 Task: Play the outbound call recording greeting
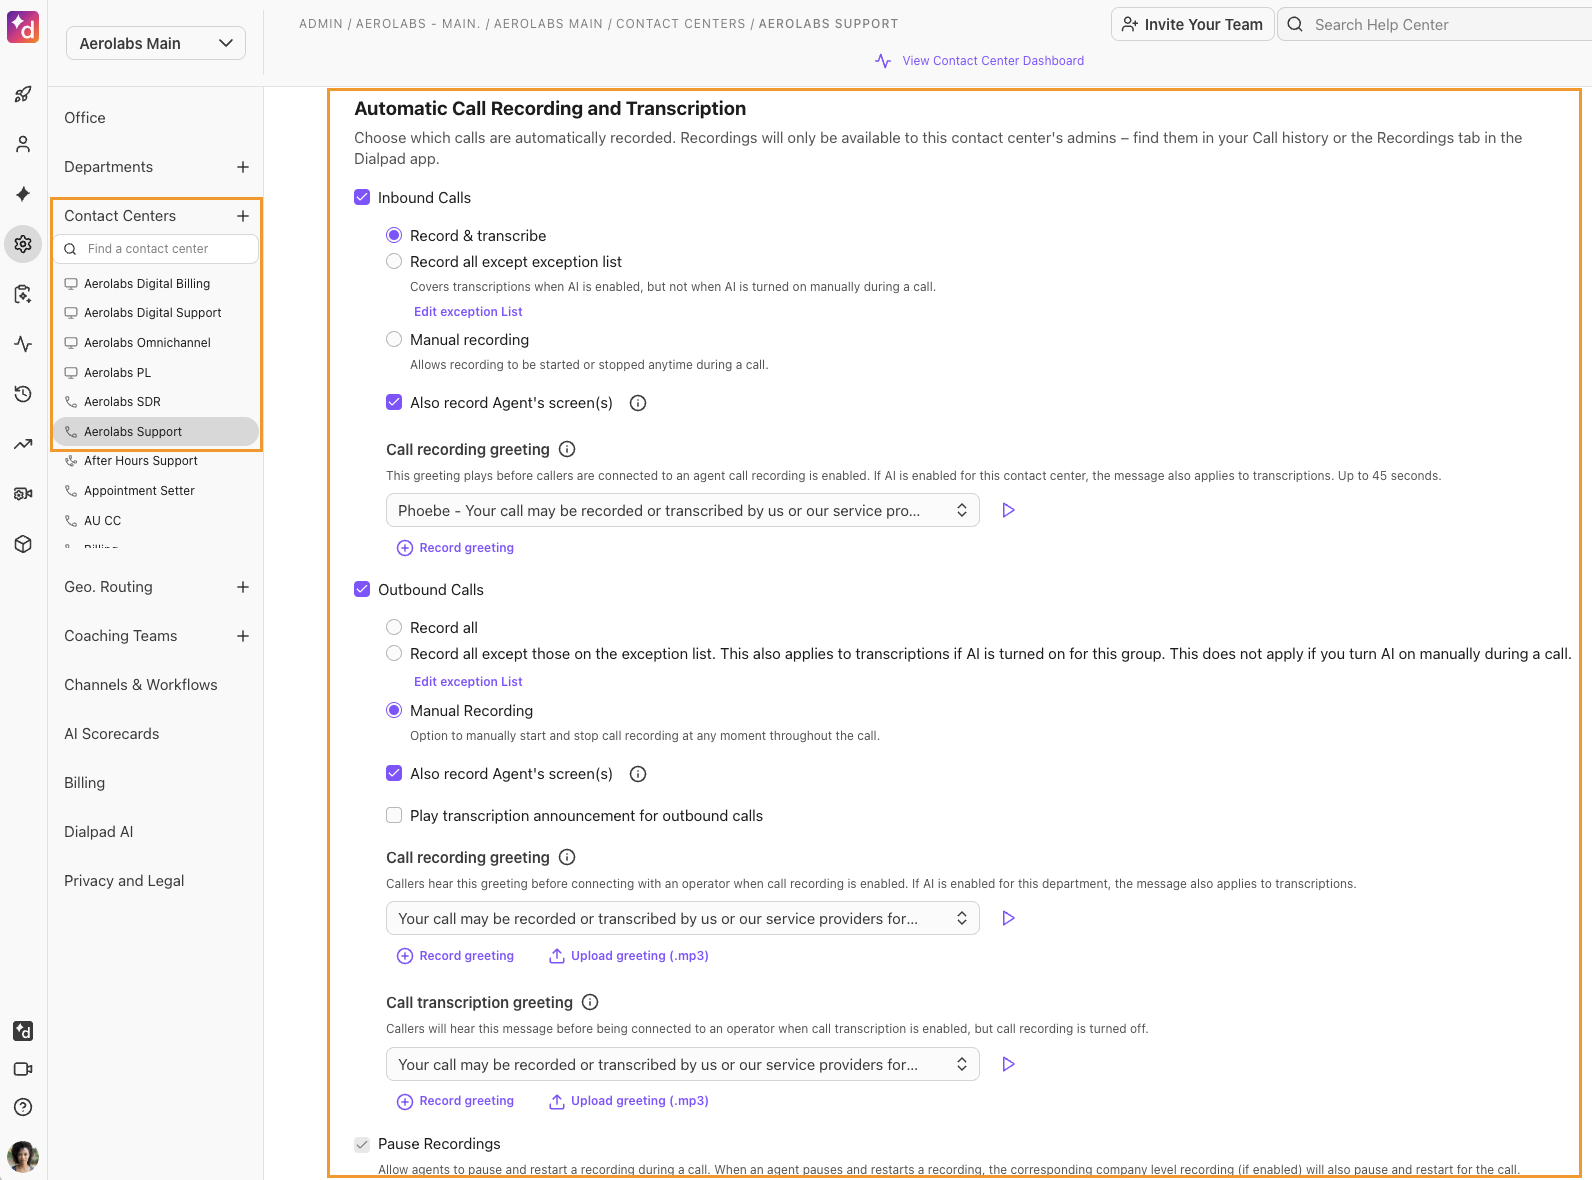(x=1008, y=918)
